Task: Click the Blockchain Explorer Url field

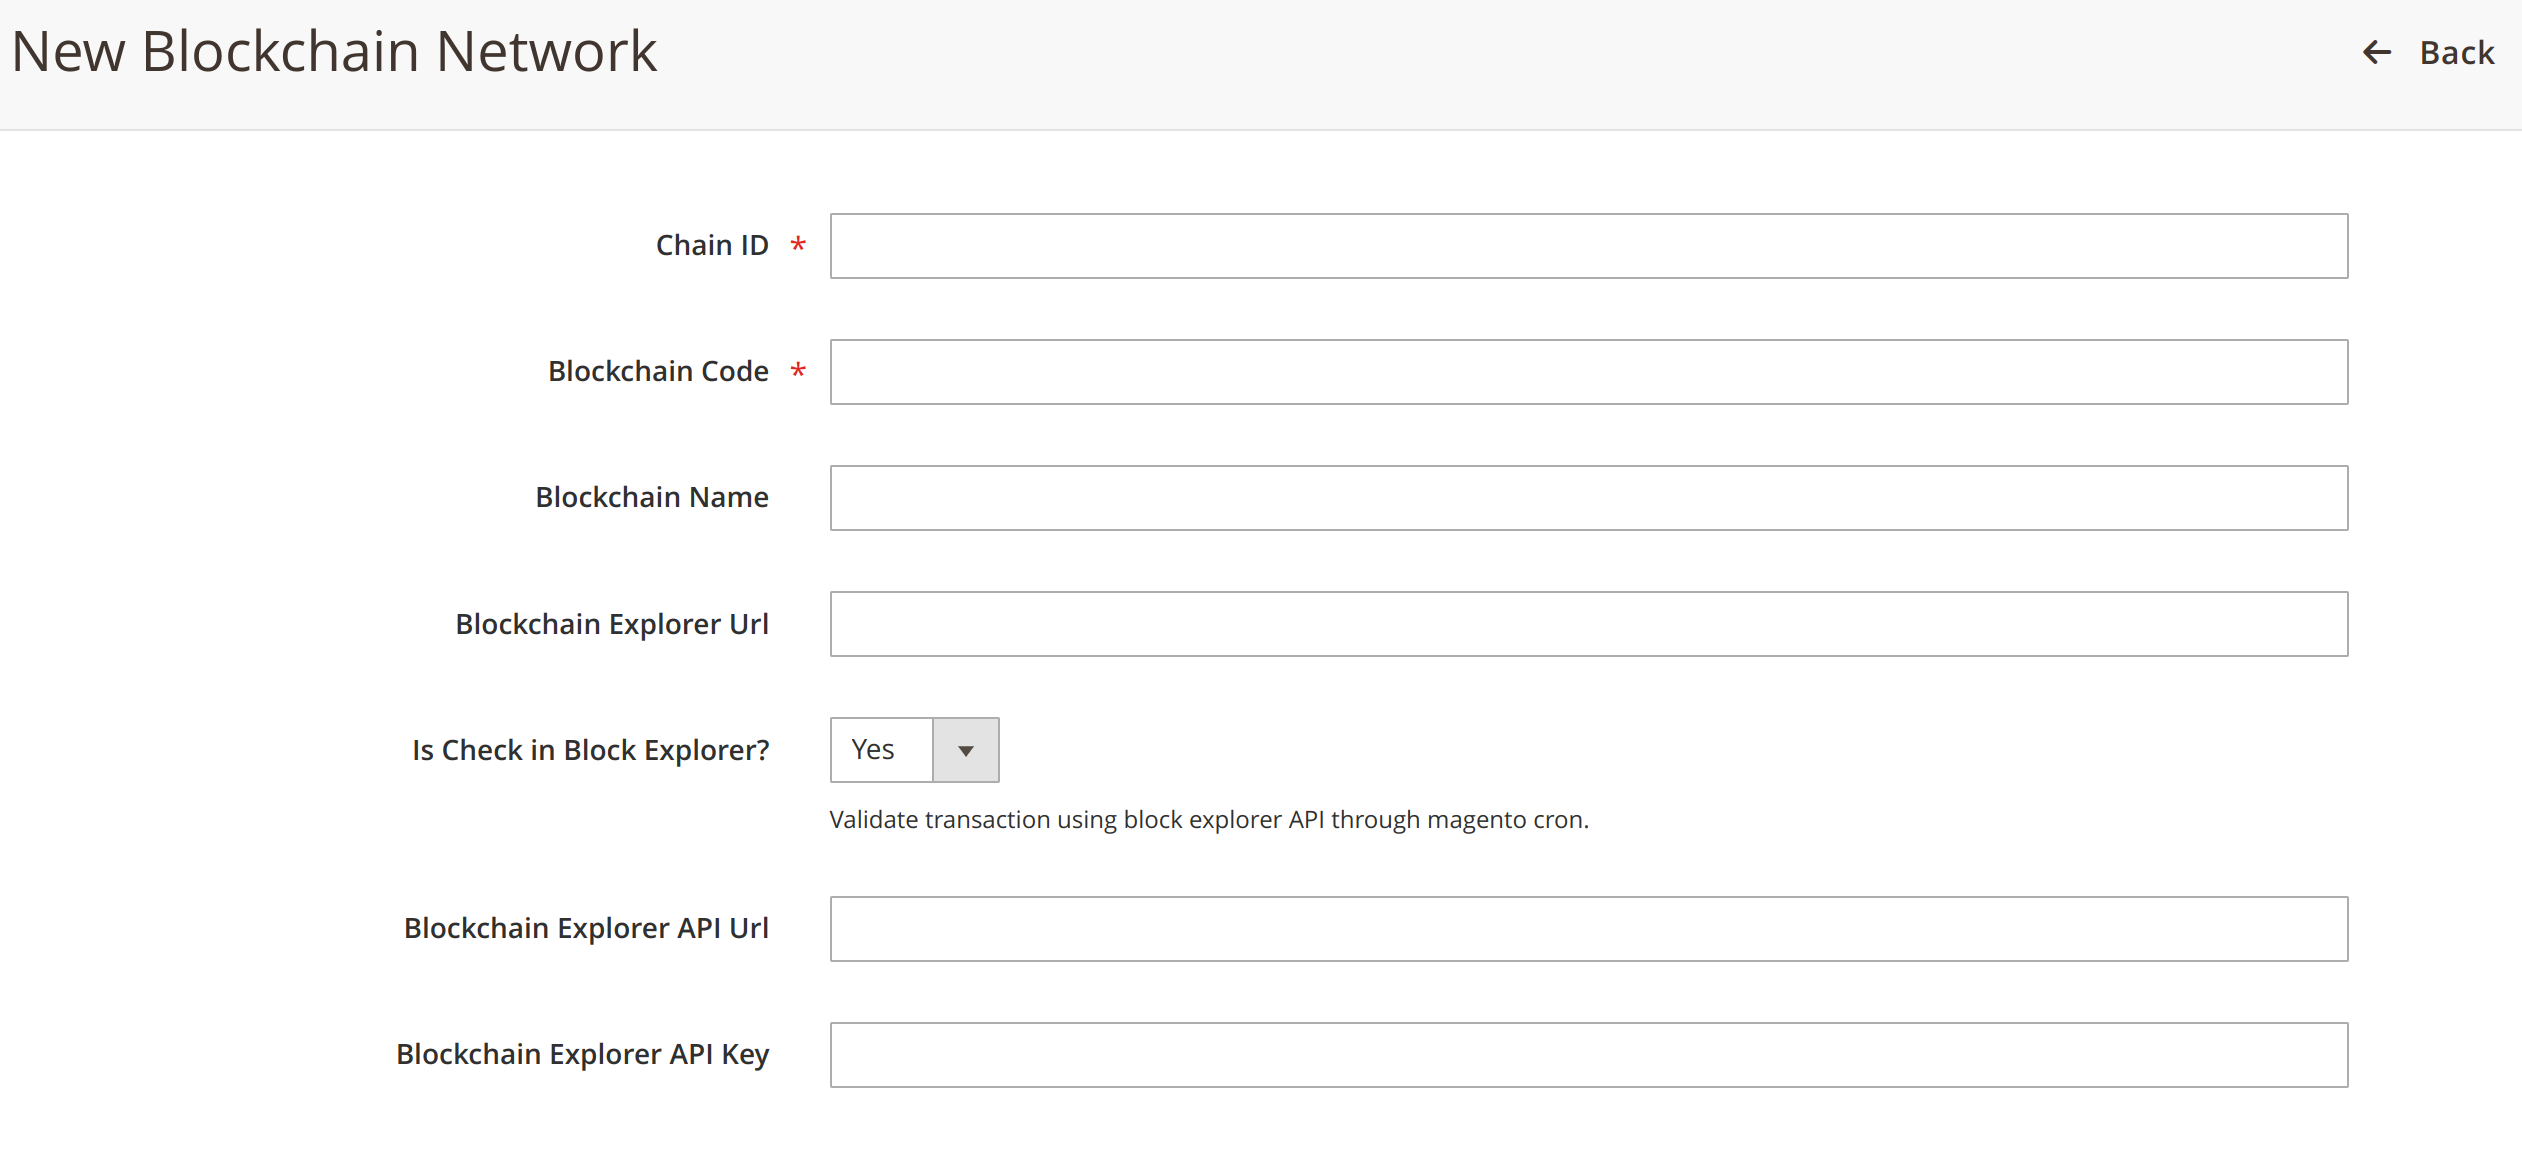Action: 1588,624
